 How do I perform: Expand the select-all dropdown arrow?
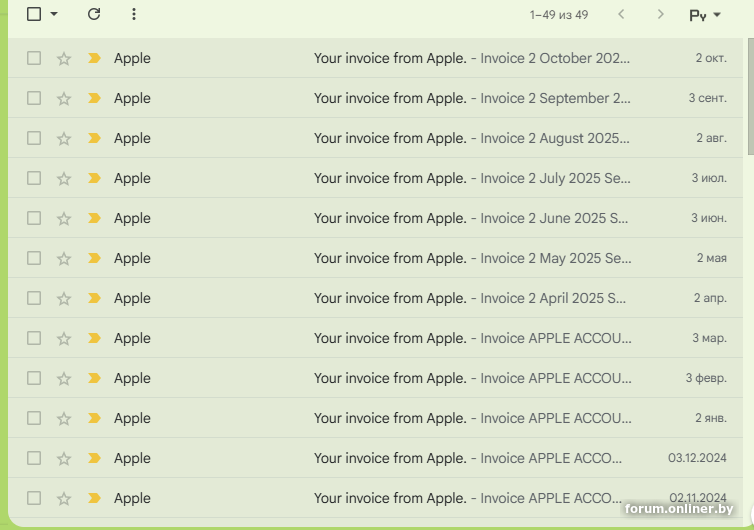click(54, 14)
